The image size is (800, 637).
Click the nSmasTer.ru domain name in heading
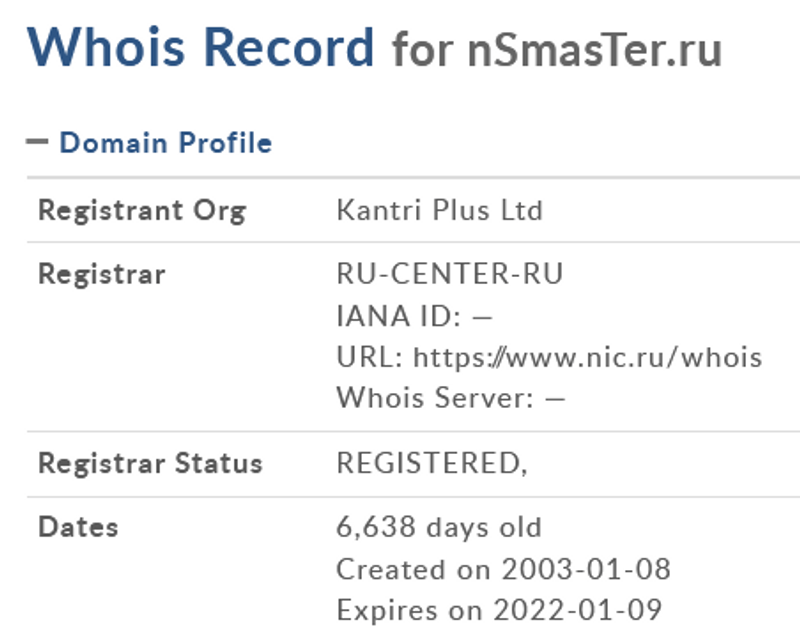point(594,49)
